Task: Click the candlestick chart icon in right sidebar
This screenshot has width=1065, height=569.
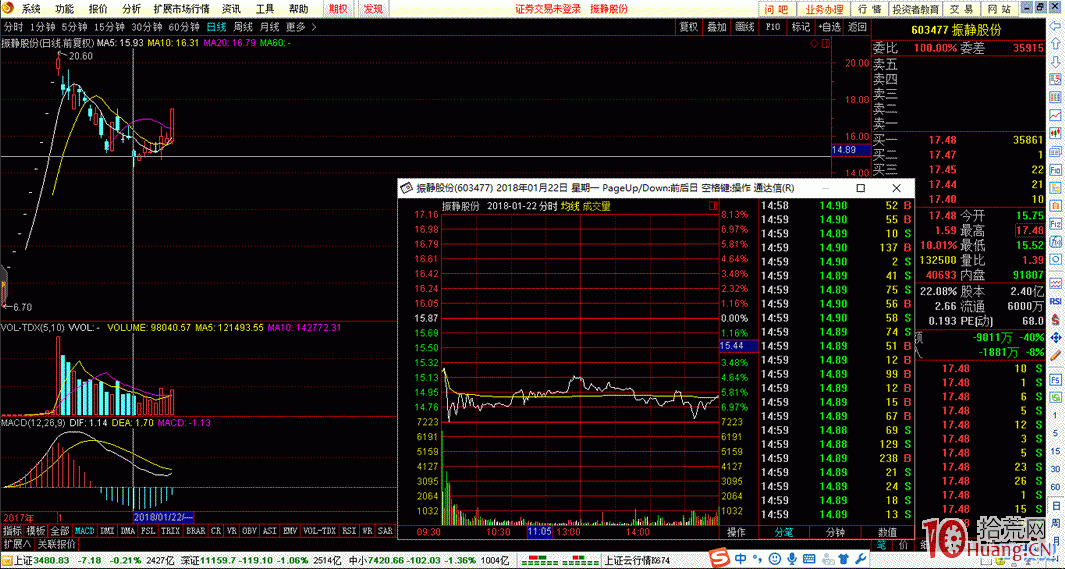Action: 1055,133
